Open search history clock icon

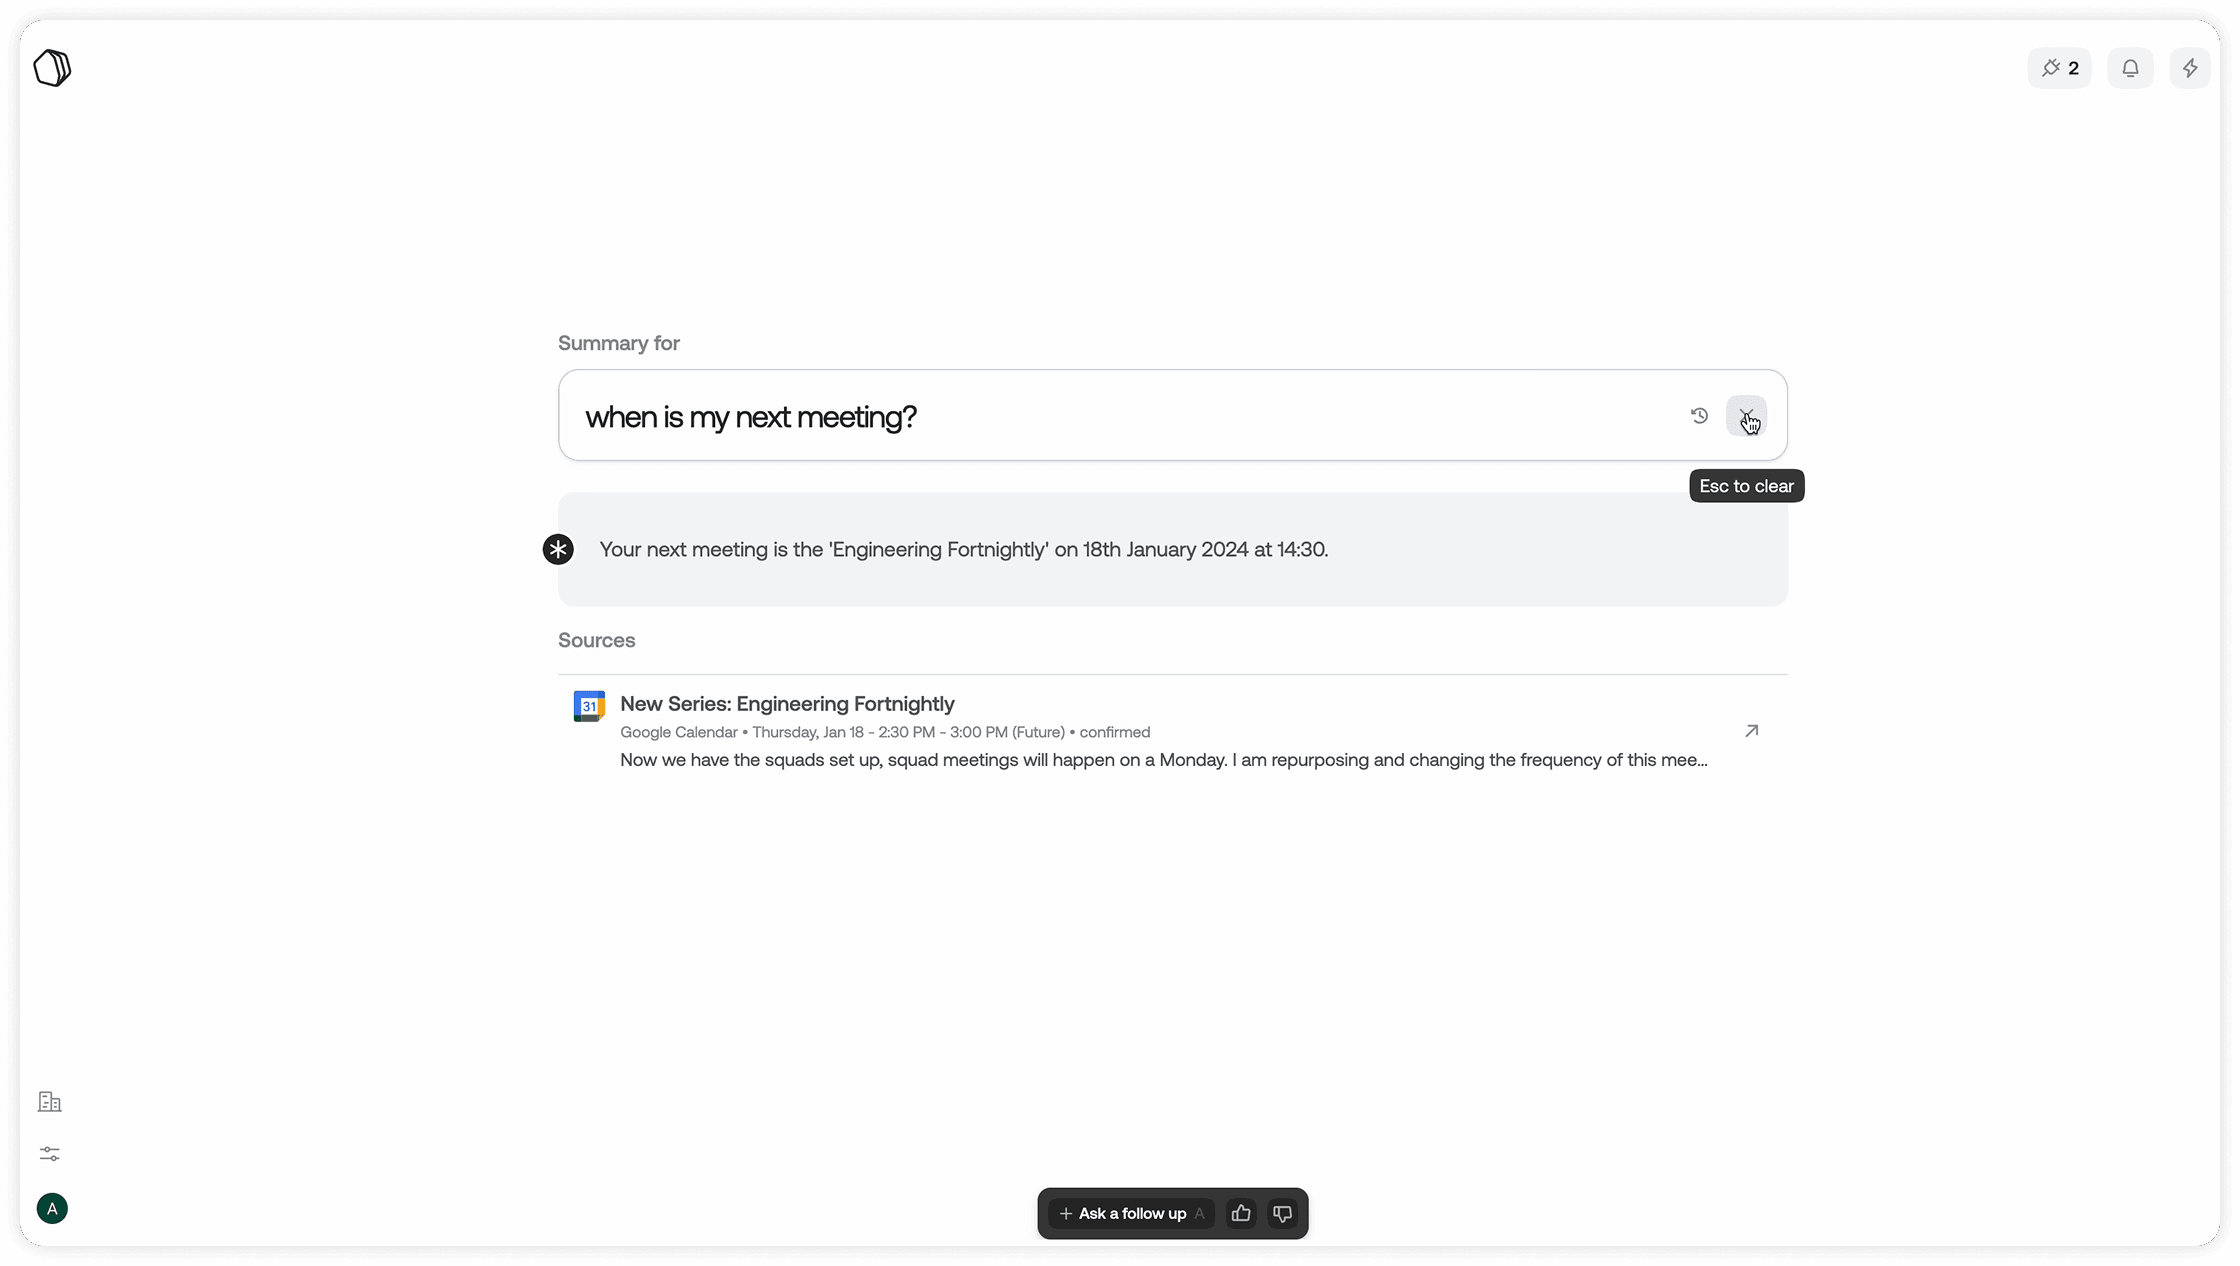(1699, 416)
